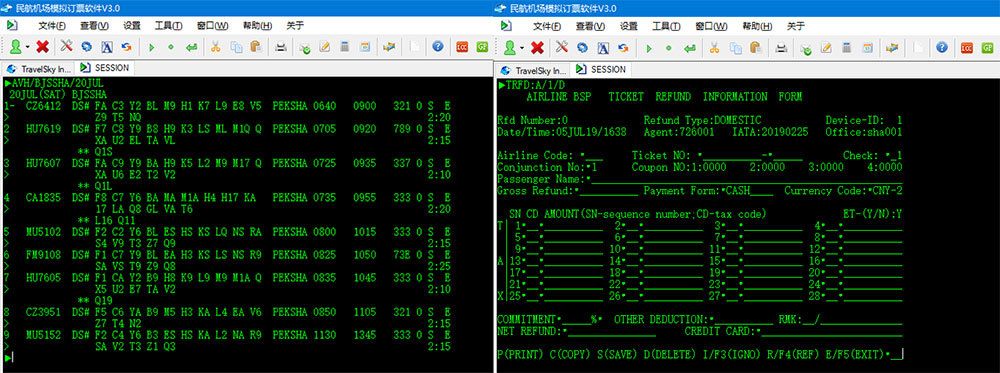This screenshot has height=373, width=1000.
Task: Click the green GP icon in left window
Action: [x=482, y=47]
